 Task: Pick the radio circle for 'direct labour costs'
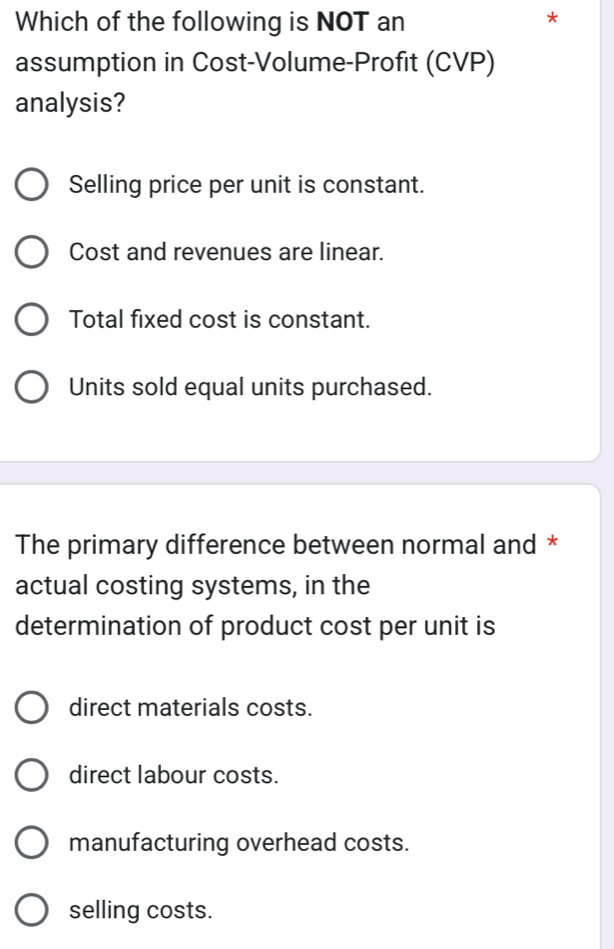pos(33,775)
